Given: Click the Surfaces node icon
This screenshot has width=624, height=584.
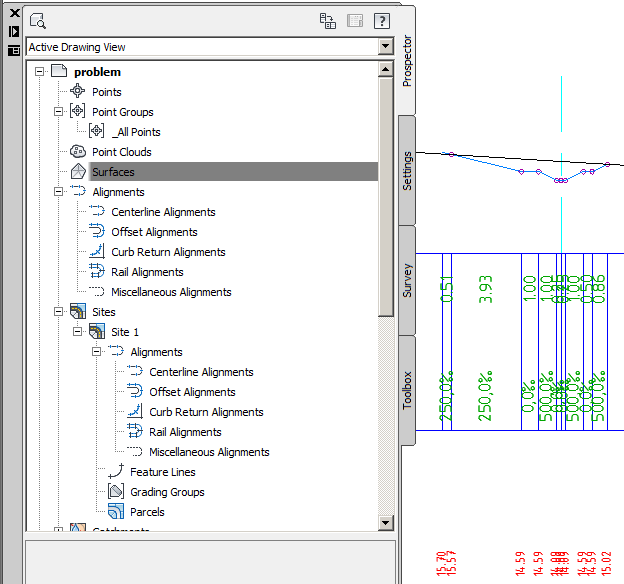Looking at the screenshot, I should (78, 172).
